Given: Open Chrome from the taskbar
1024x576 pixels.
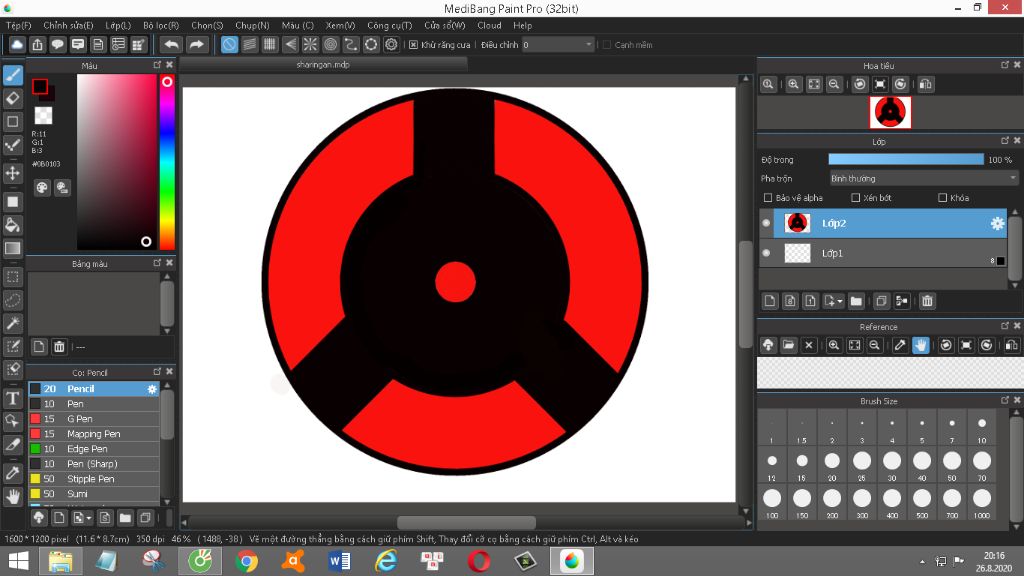Looking at the screenshot, I should (x=246, y=561).
